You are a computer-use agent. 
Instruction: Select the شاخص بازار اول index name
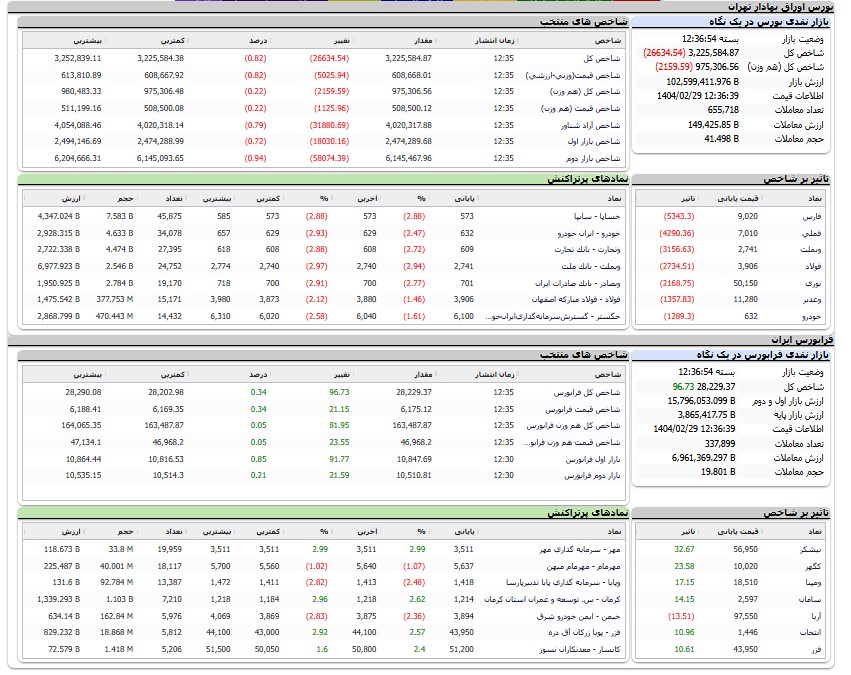pyautogui.click(x=594, y=142)
